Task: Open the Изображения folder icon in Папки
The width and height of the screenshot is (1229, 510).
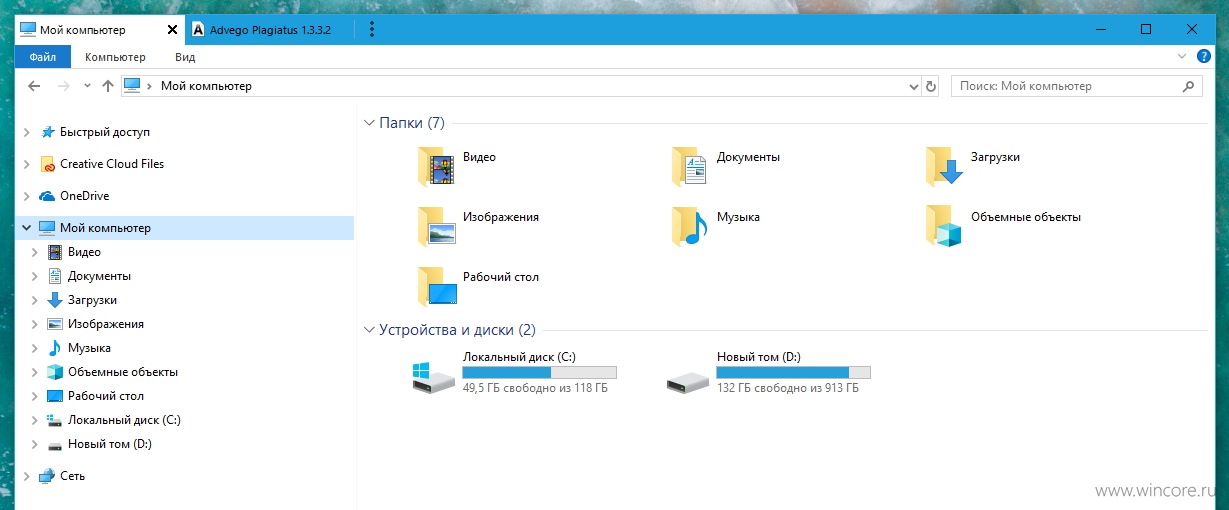Action: pos(437,227)
